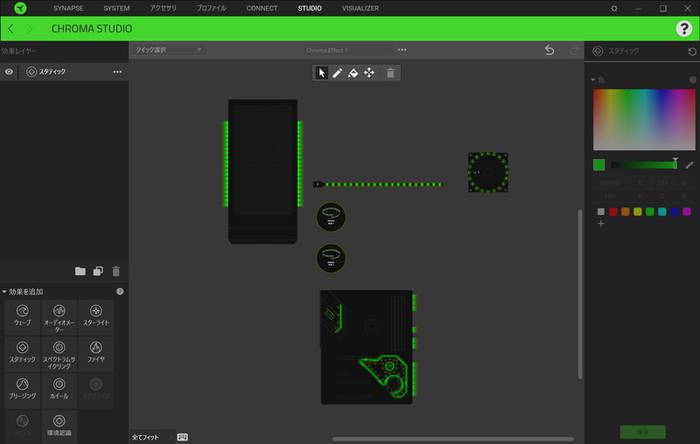Screen dimensions: 700x444
Task: Add the ウェーブ (Wave) effect
Action: click(x=22, y=315)
